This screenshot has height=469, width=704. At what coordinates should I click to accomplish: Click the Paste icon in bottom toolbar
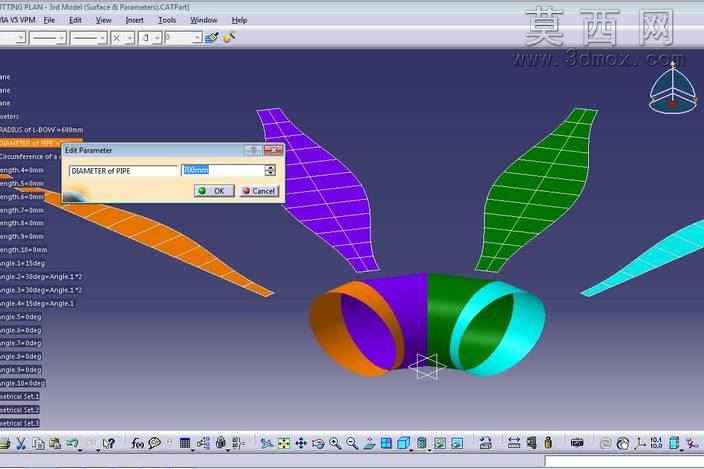[x=55, y=443]
